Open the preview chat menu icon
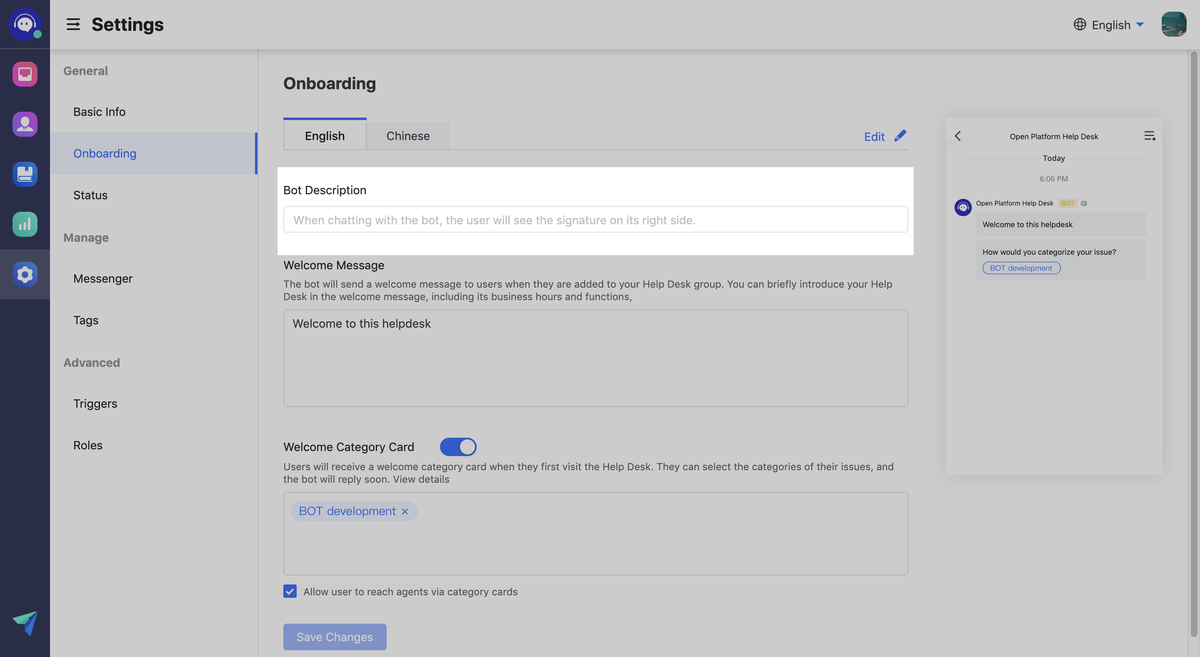1200x657 pixels. coord(1149,136)
